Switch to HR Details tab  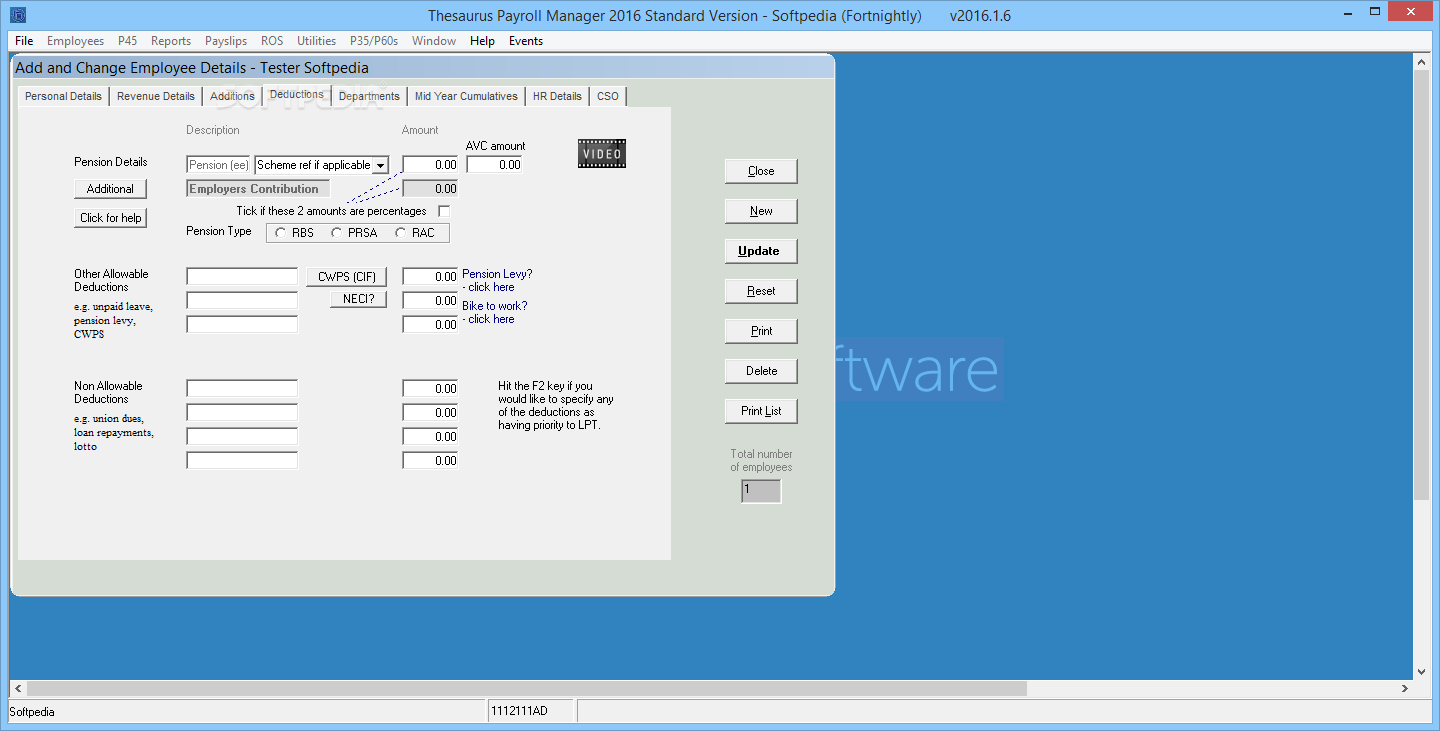(557, 96)
